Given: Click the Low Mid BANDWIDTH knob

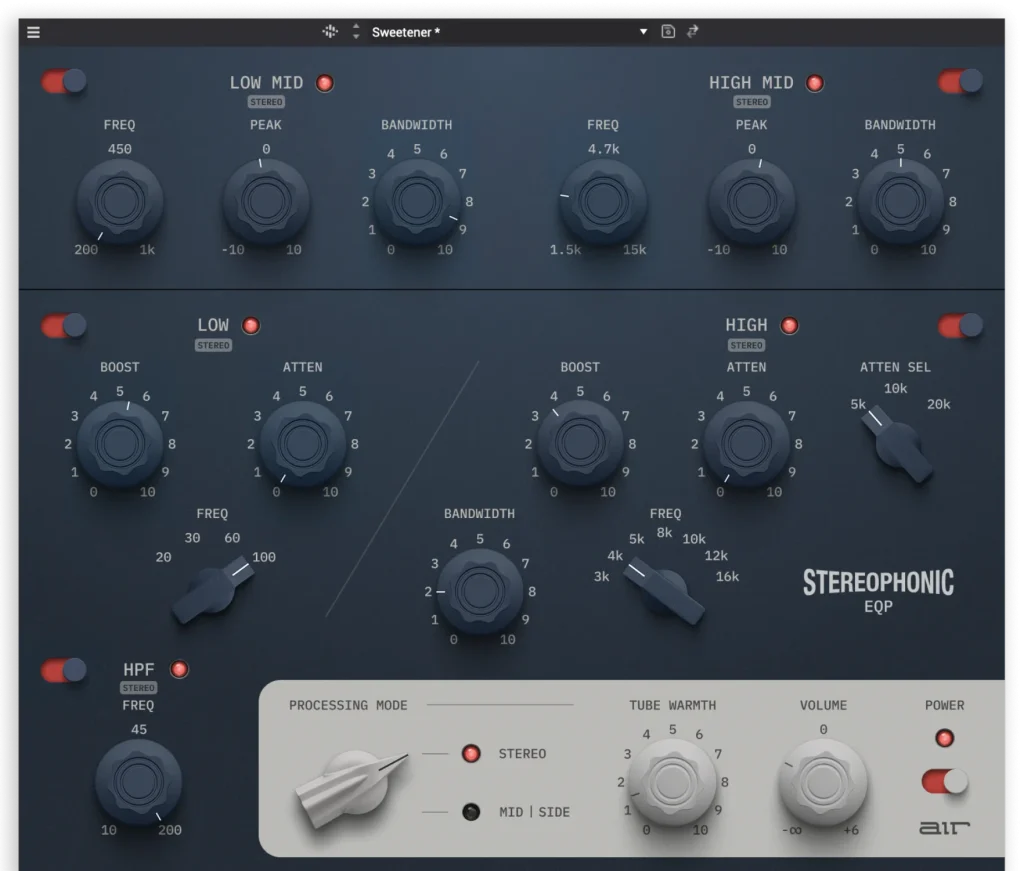Looking at the screenshot, I should click(417, 202).
